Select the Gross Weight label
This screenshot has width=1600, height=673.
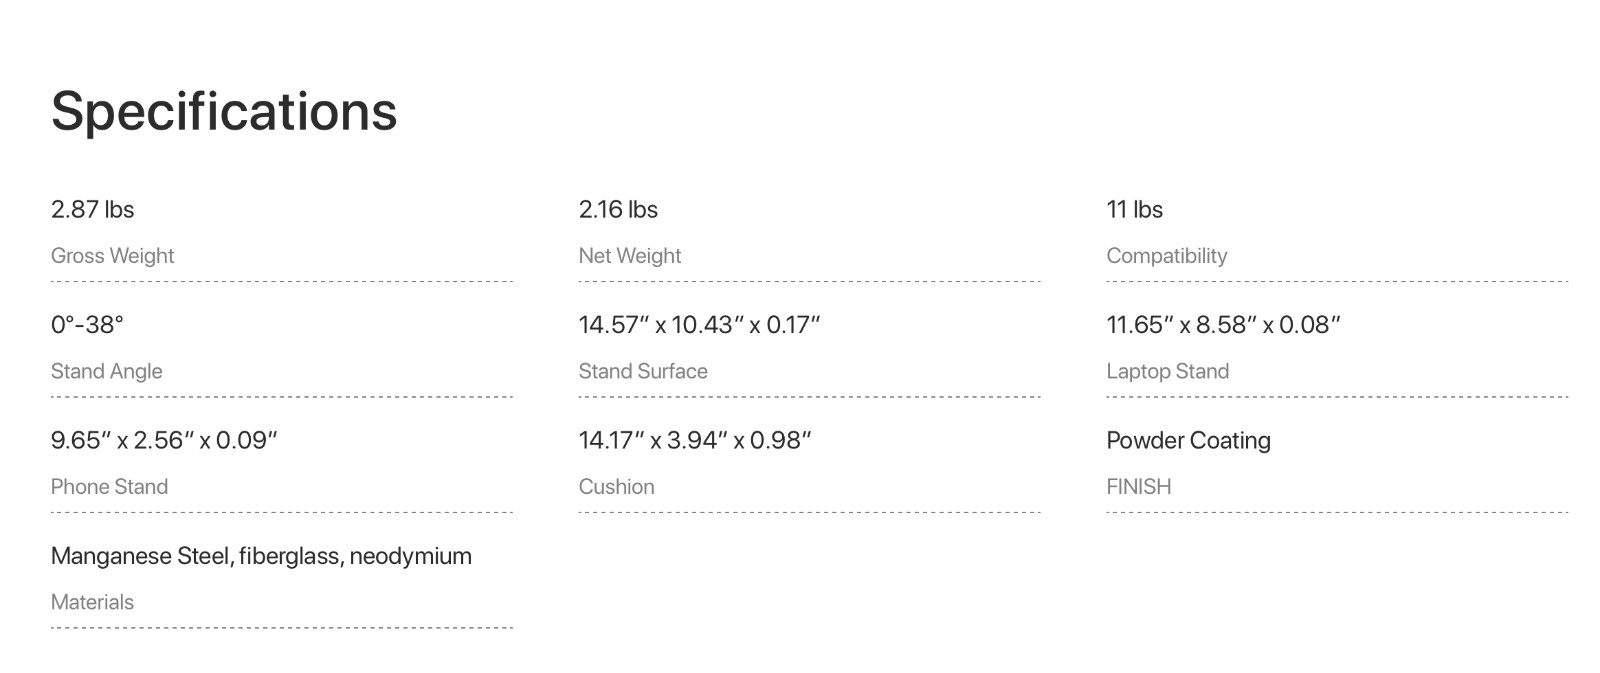(x=112, y=256)
